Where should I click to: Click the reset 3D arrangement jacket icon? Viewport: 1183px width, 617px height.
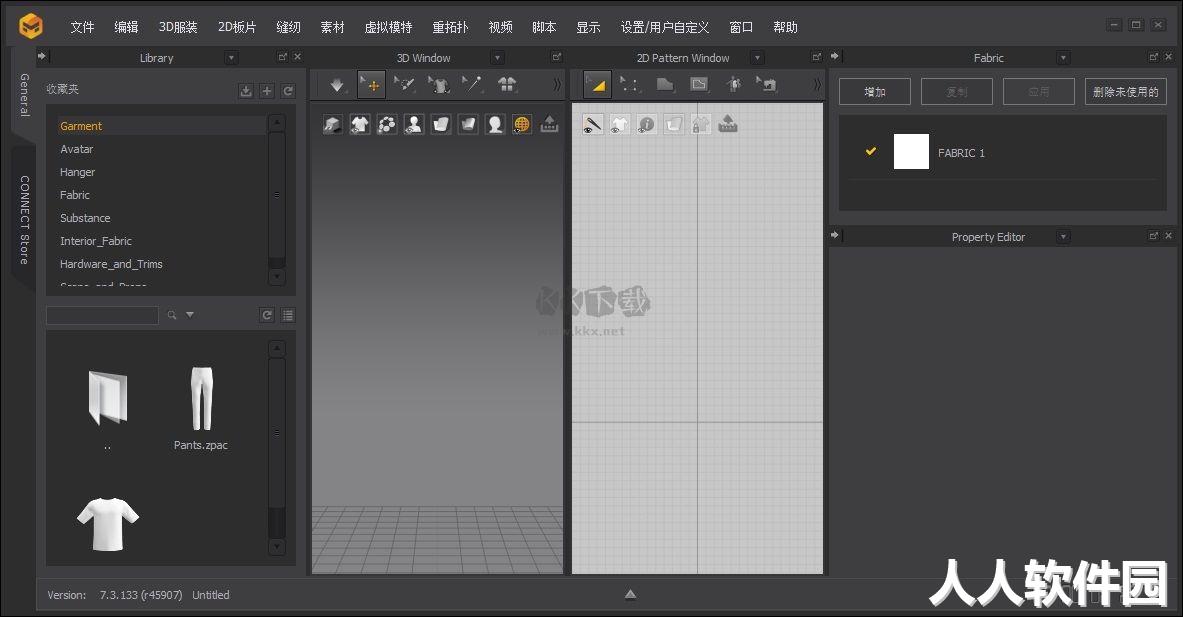pyautogui.click(x=507, y=84)
